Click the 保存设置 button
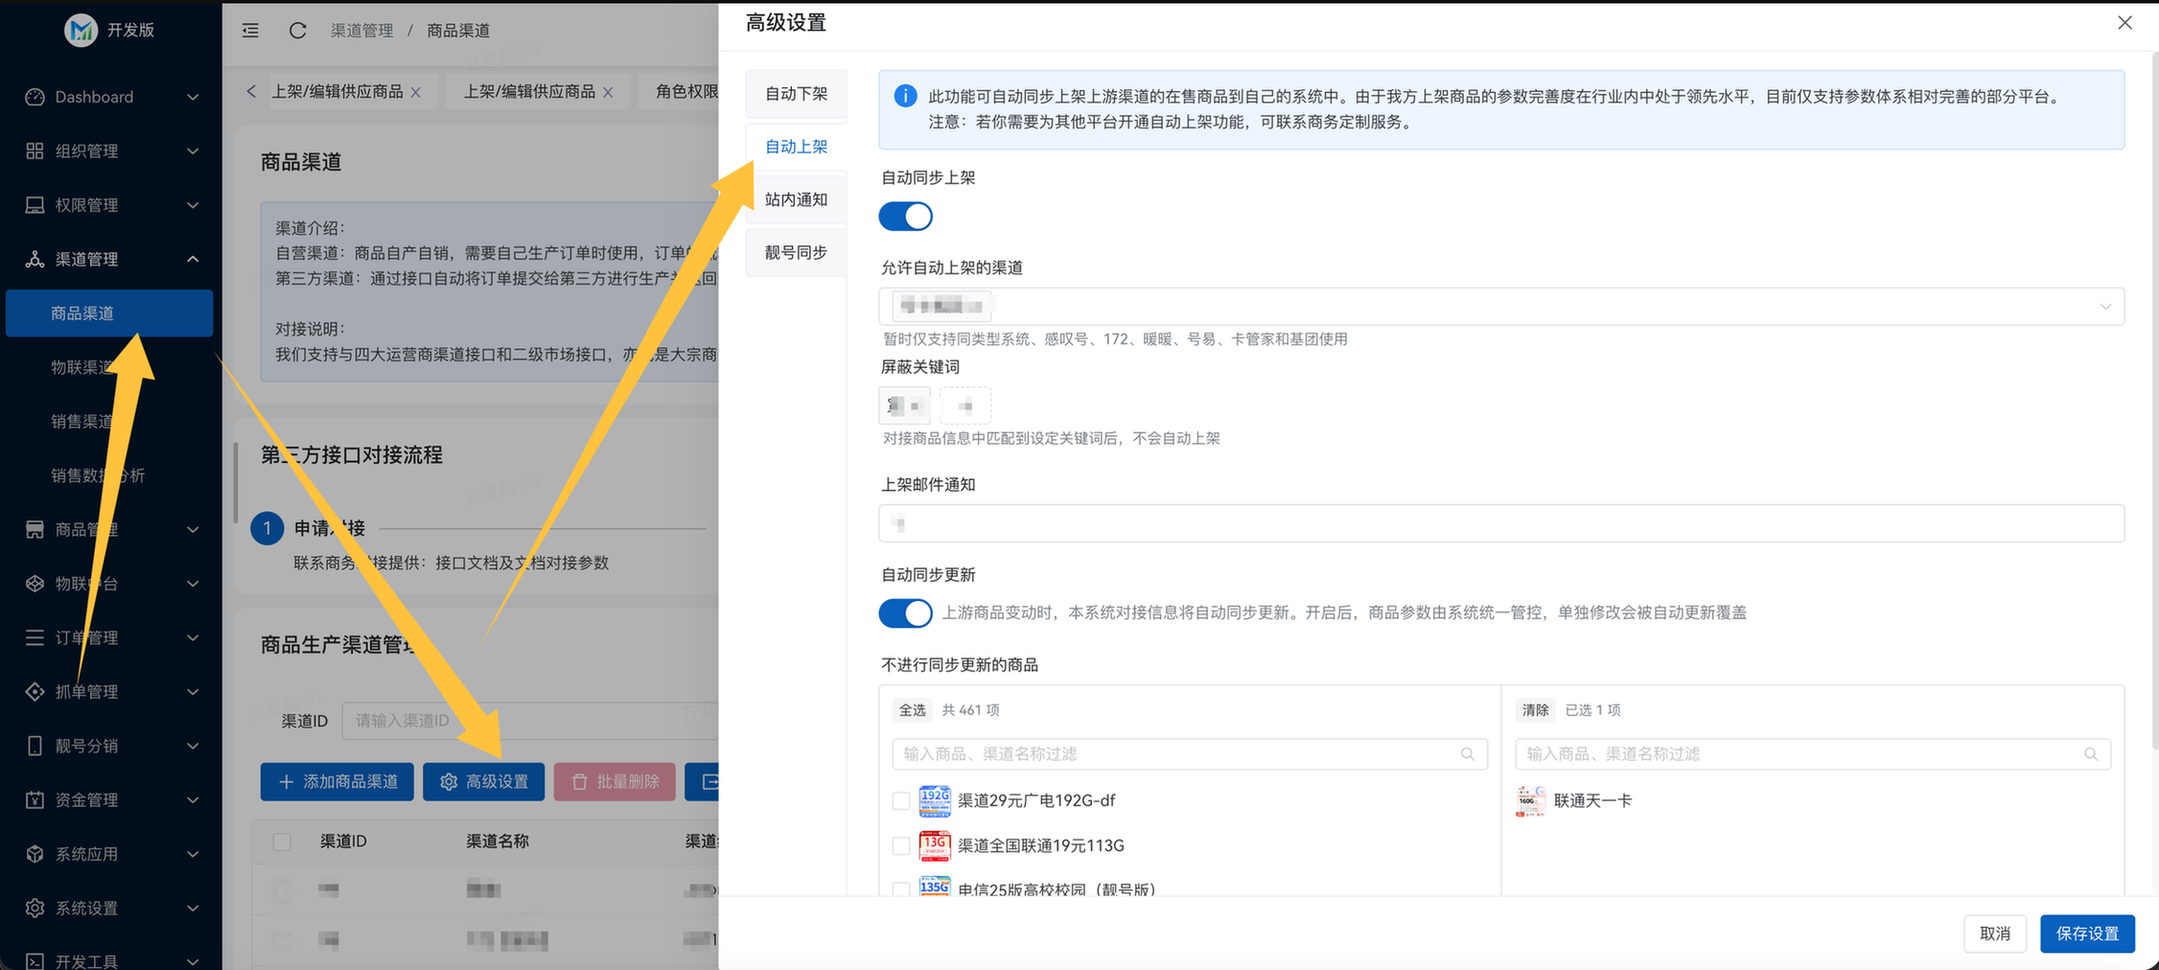Viewport: 2159px width, 970px height. point(2086,933)
